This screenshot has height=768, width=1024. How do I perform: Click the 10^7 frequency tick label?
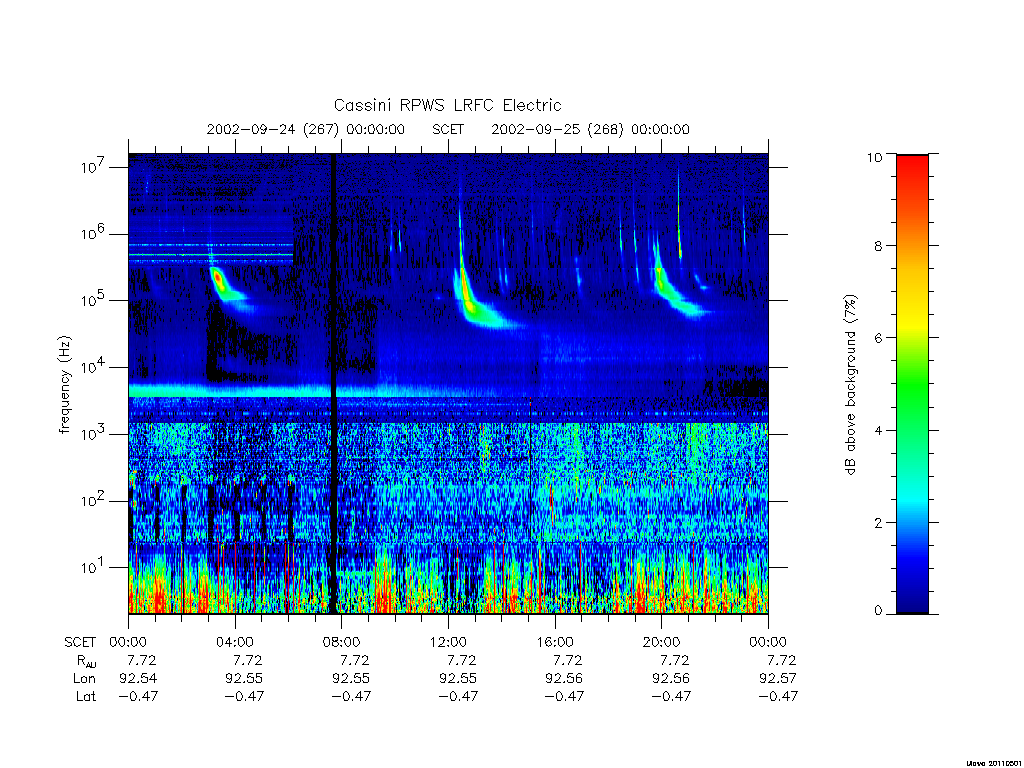93,166
